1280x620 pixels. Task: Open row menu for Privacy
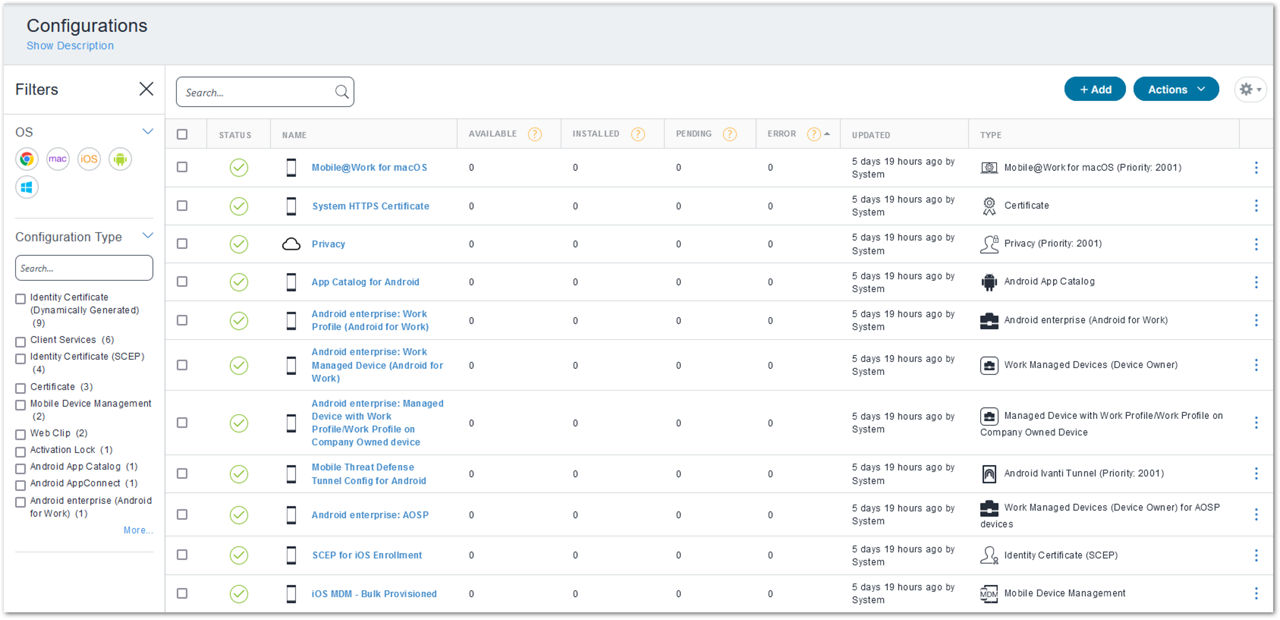click(x=1256, y=244)
